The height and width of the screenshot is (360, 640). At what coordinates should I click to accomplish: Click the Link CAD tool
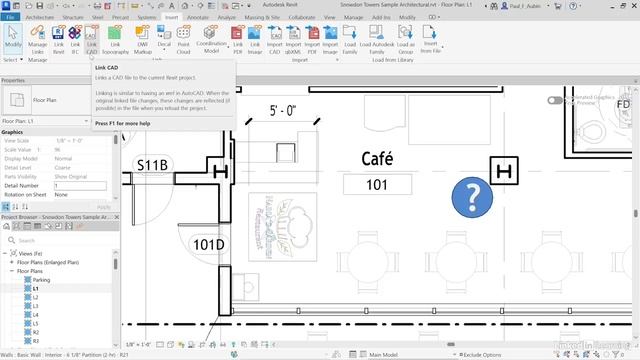coord(91,40)
